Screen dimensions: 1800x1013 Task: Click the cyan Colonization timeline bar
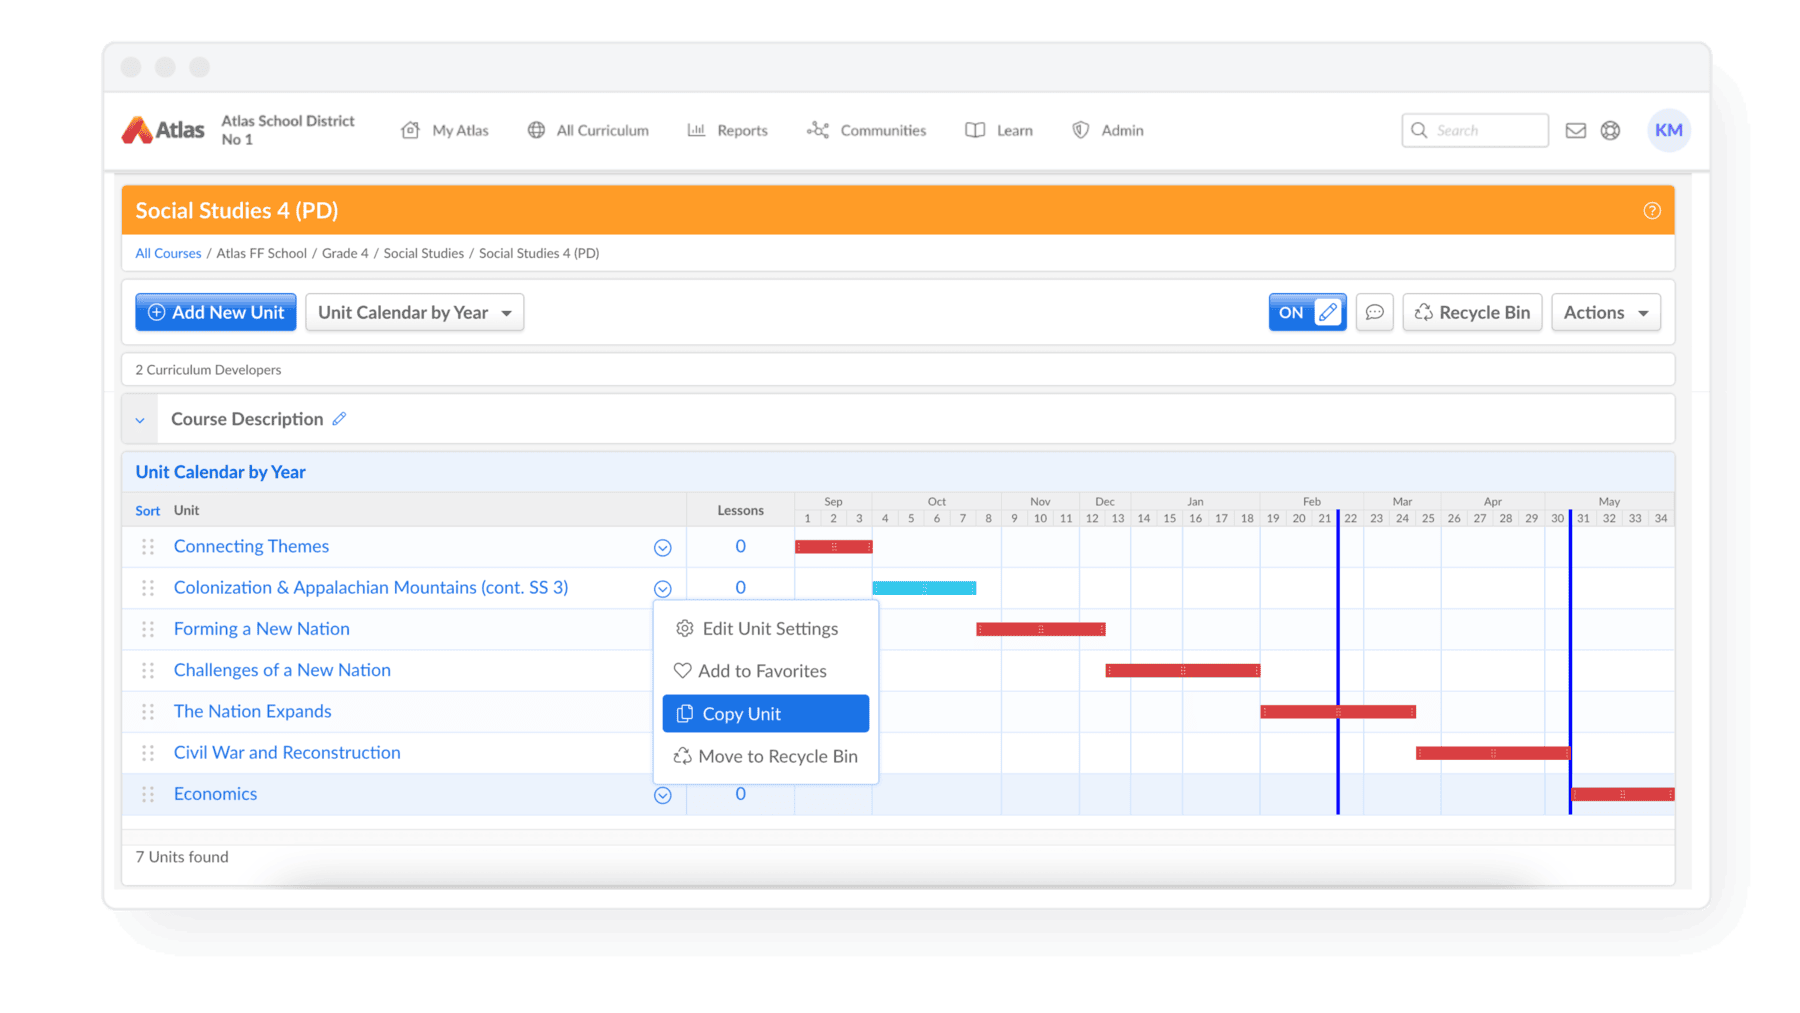[x=923, y=588]
